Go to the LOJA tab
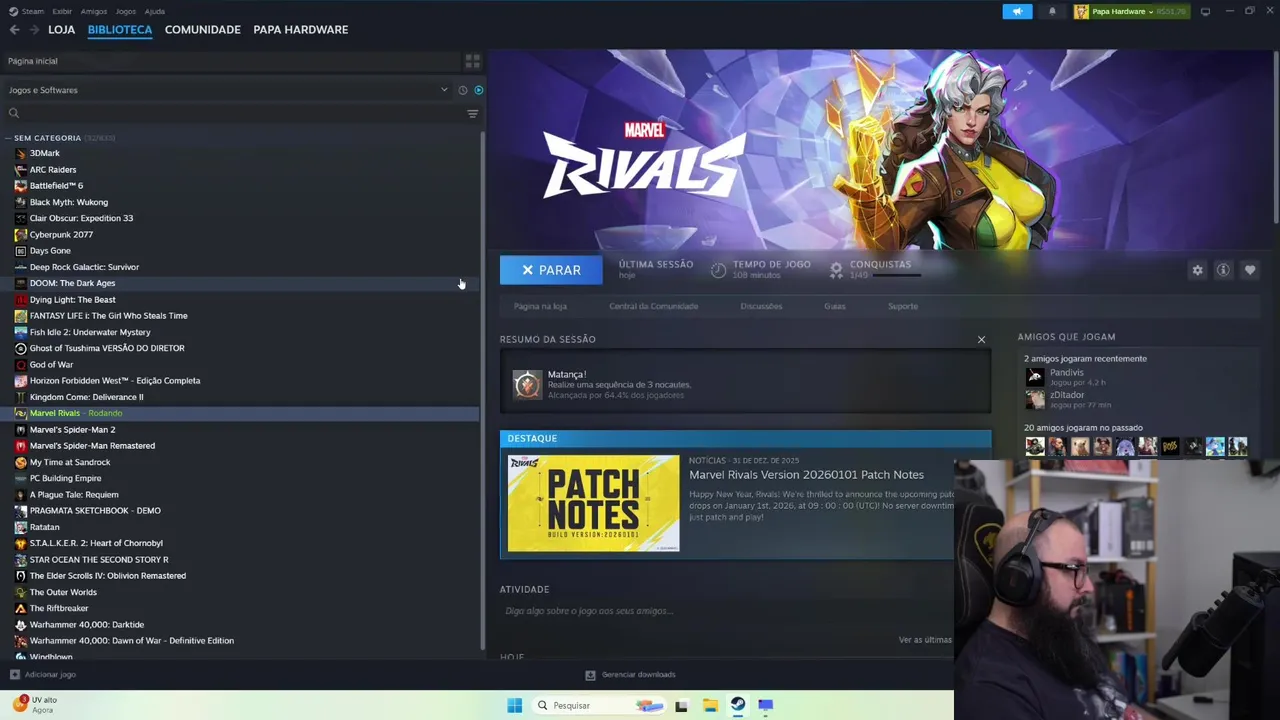Screen dimensions: 1280x720 [x=62, y=30]
